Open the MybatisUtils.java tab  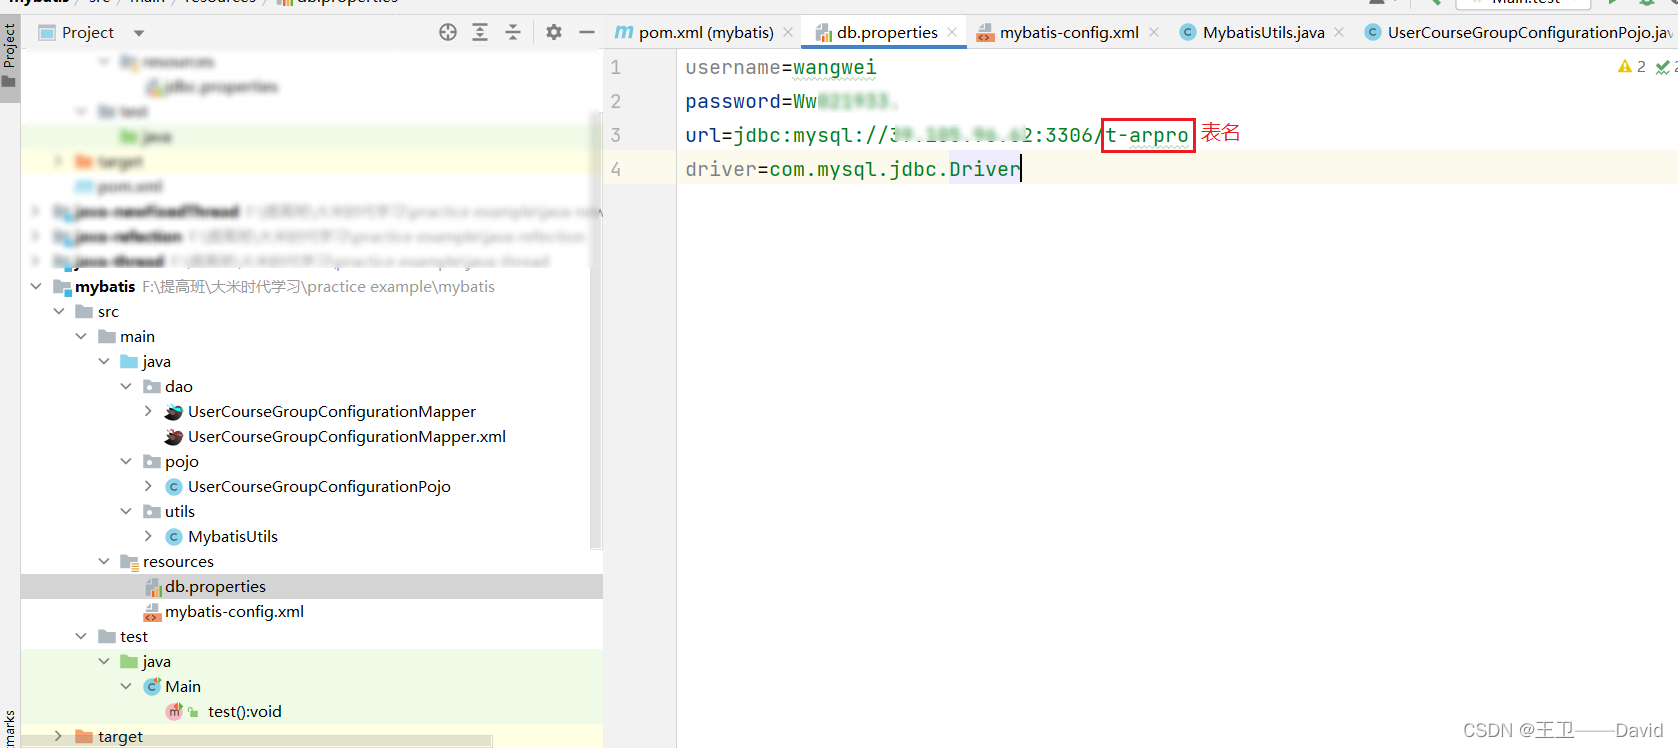coord(1263,32)
